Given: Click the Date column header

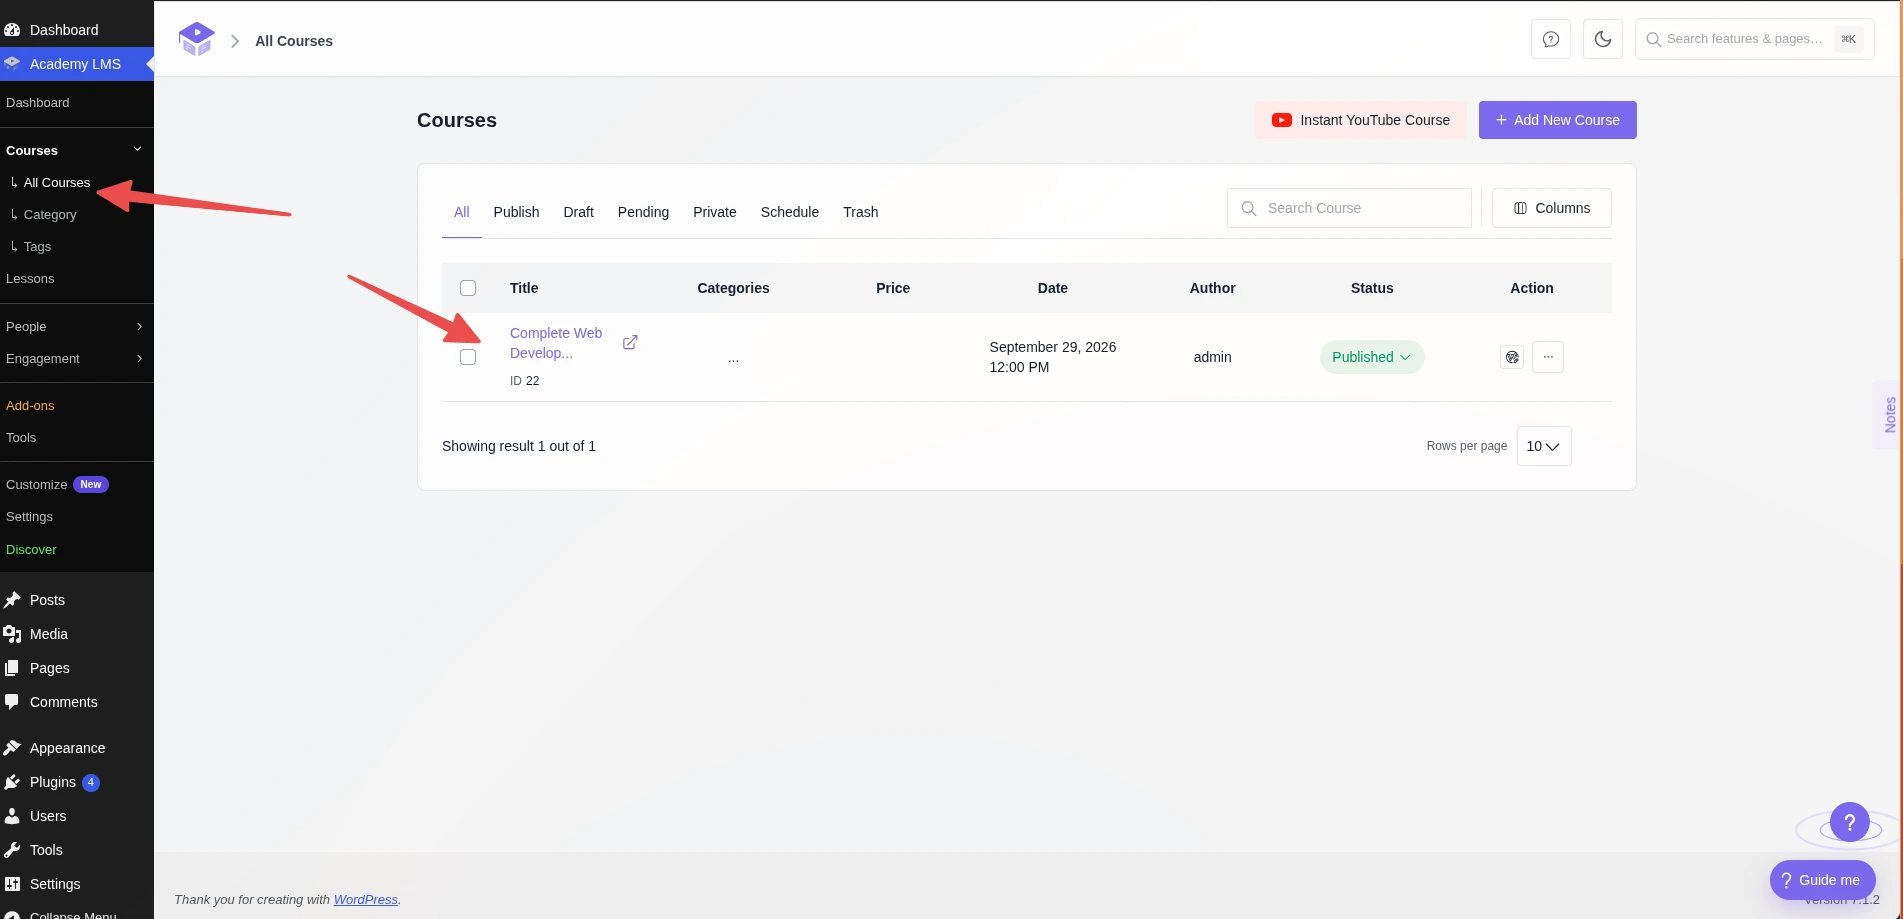Looking at the screenshot, I should 1052,288.
